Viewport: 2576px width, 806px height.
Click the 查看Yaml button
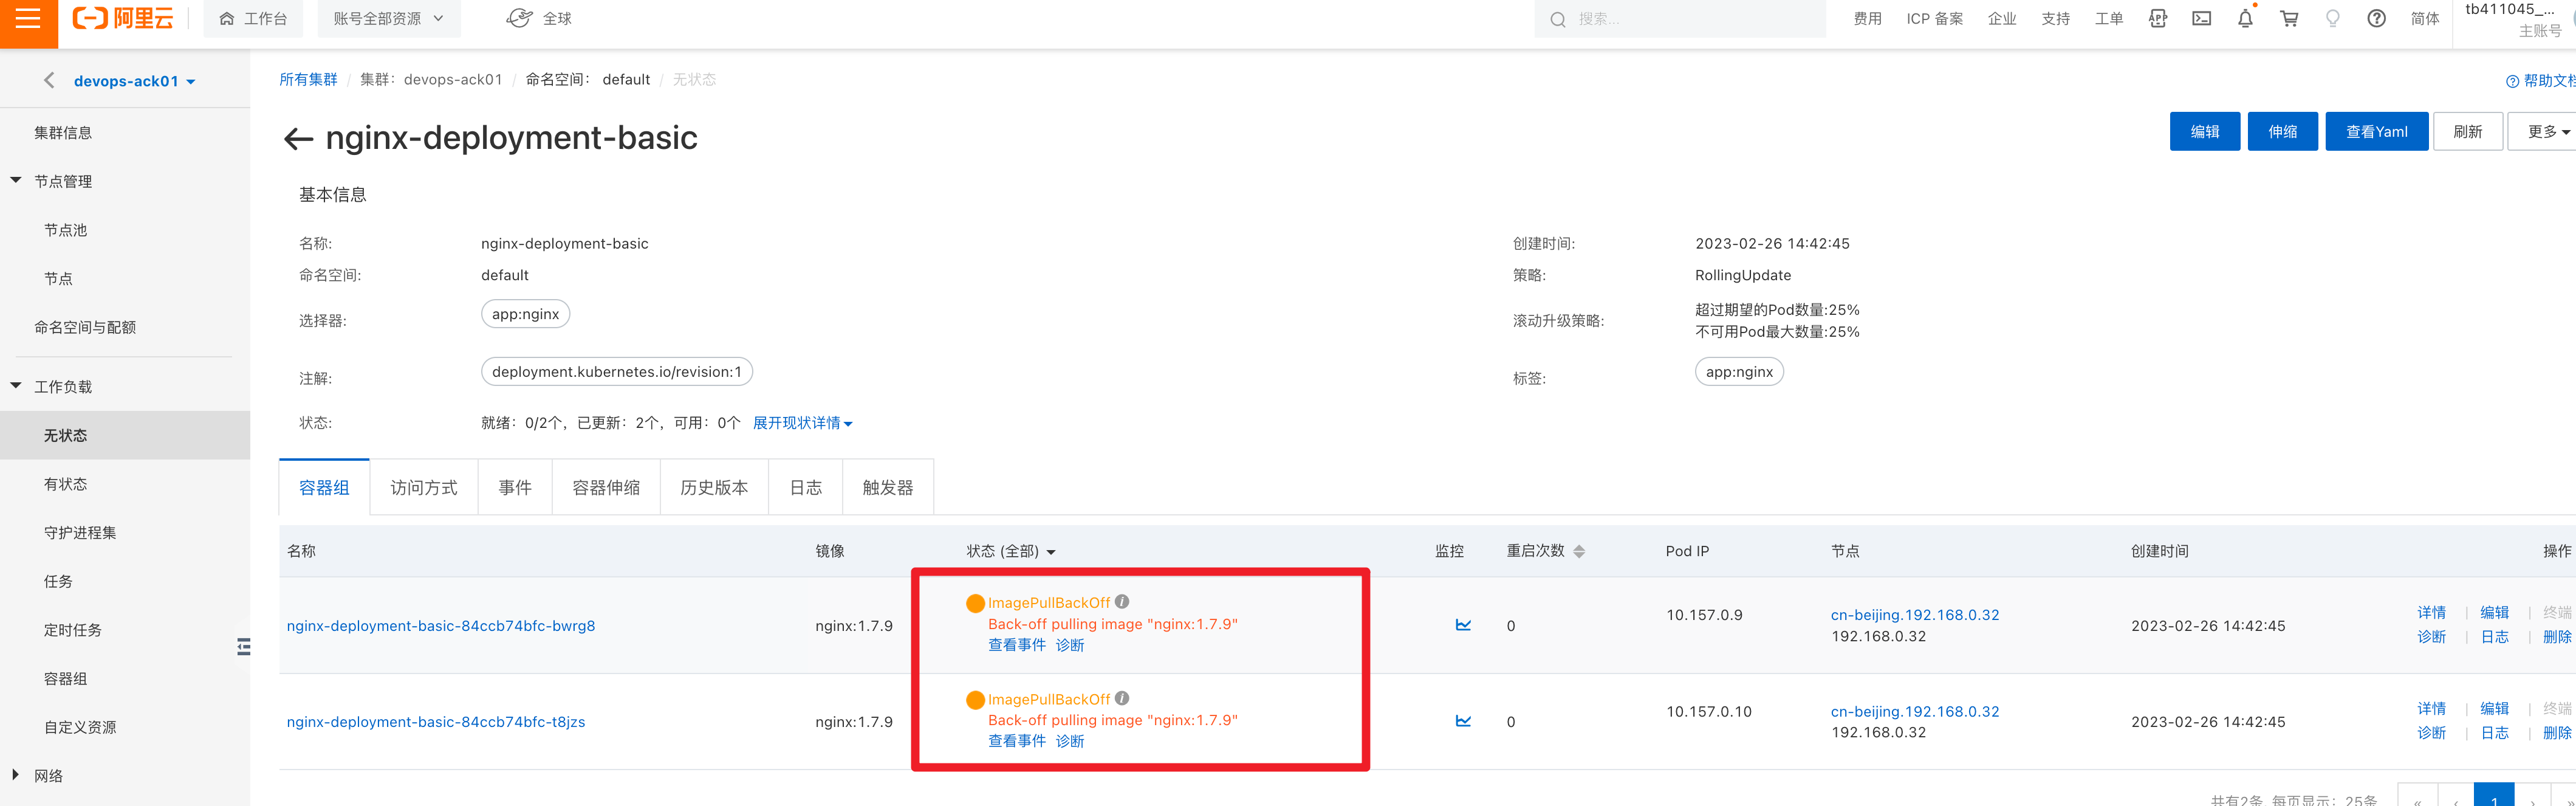tap(2376, 132)
